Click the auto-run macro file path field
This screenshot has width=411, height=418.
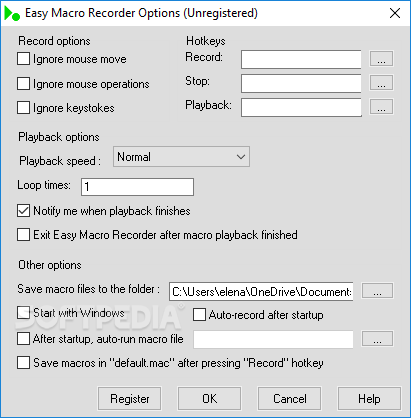[x=273, y=339]
